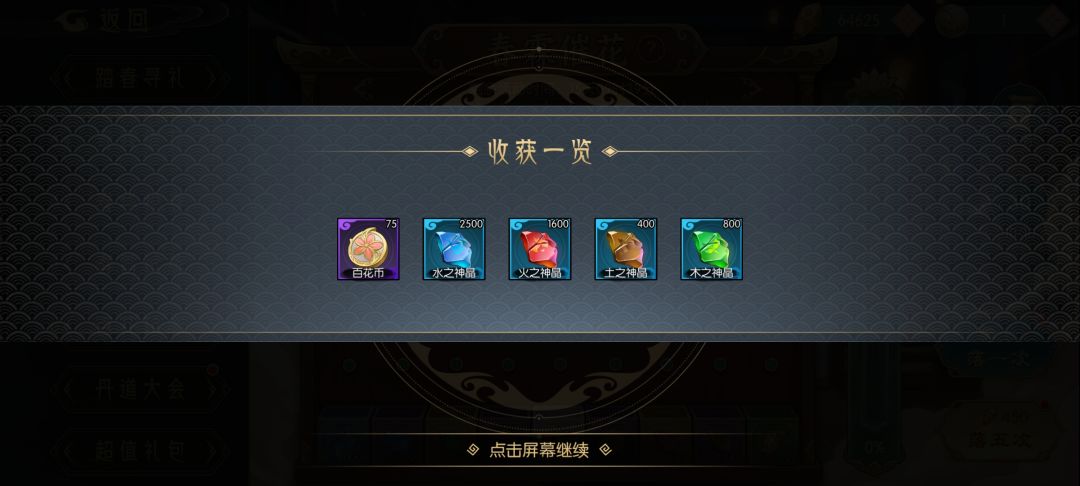Click the left chevron of 踏春寻礼
1080x486 pixels.
[x=68, y=78]
